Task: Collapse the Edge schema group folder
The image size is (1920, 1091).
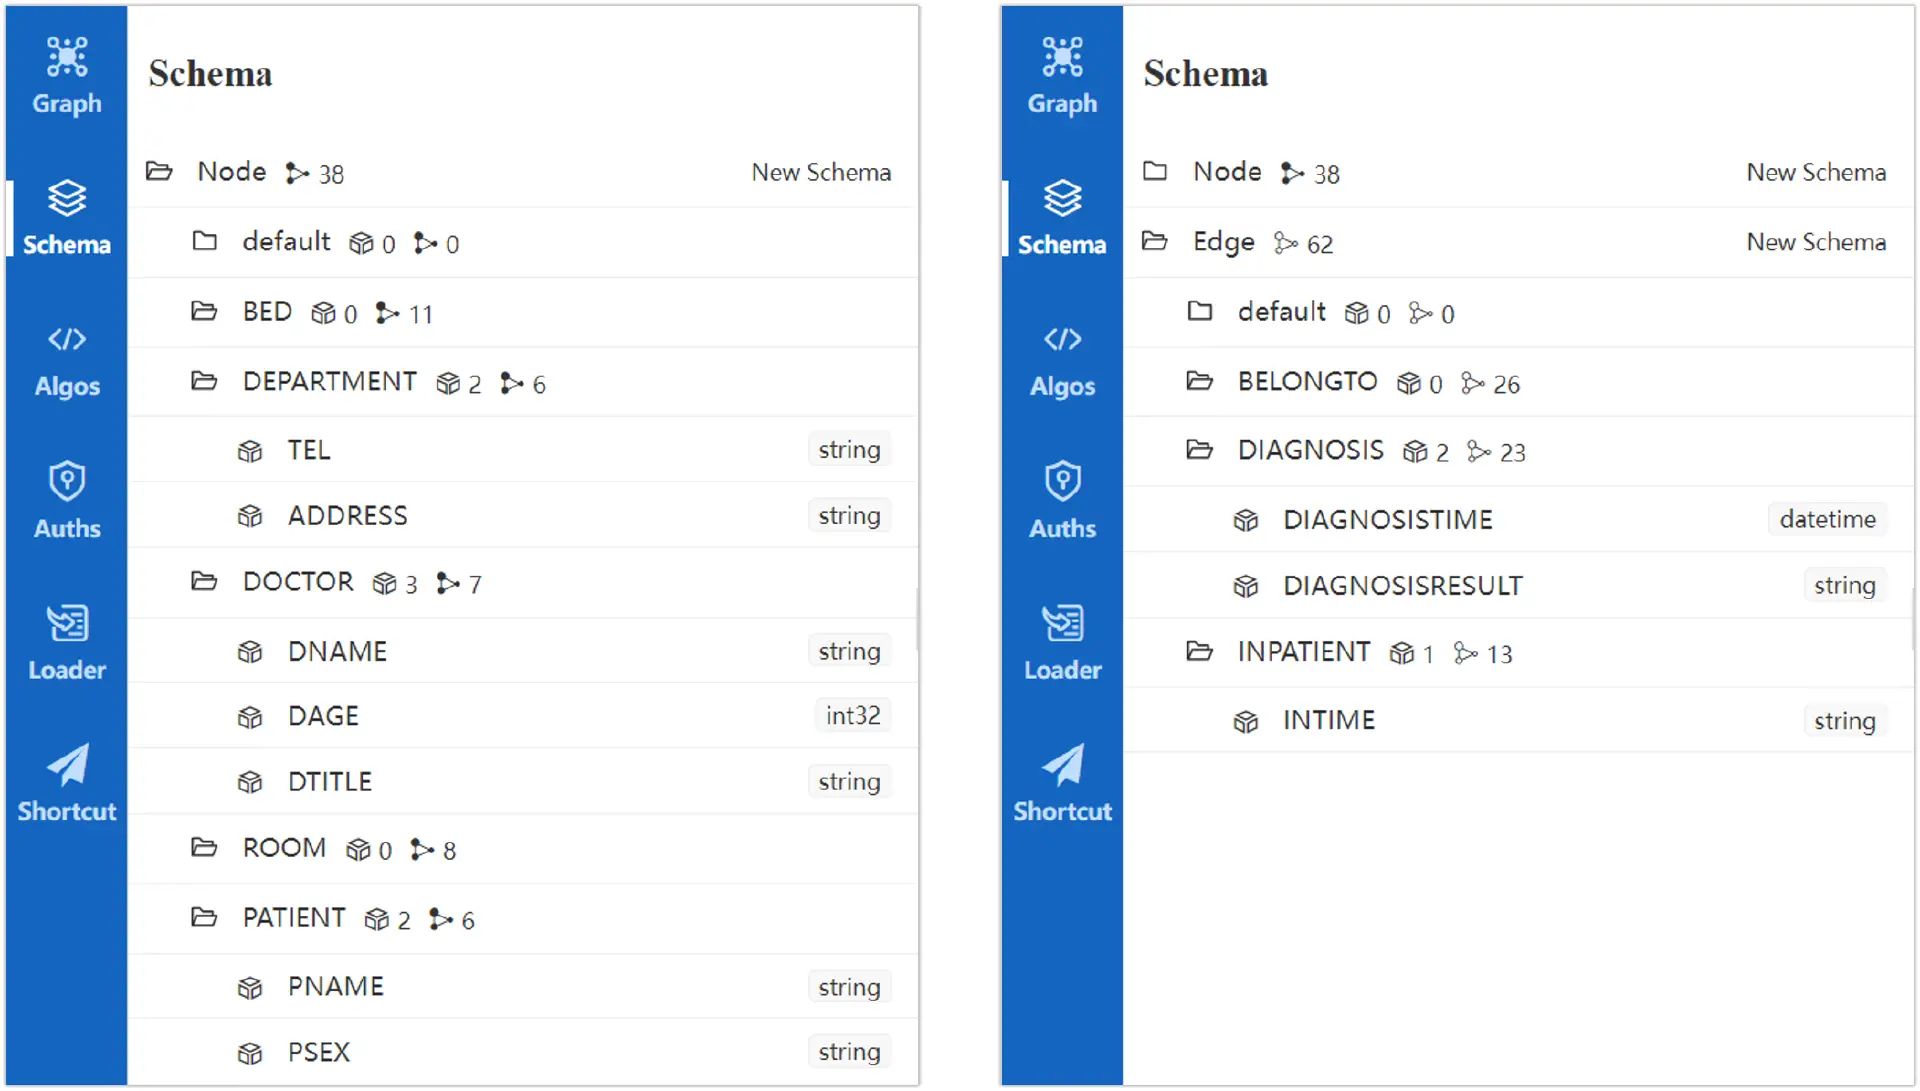Action: click(x=1154, y=242)
